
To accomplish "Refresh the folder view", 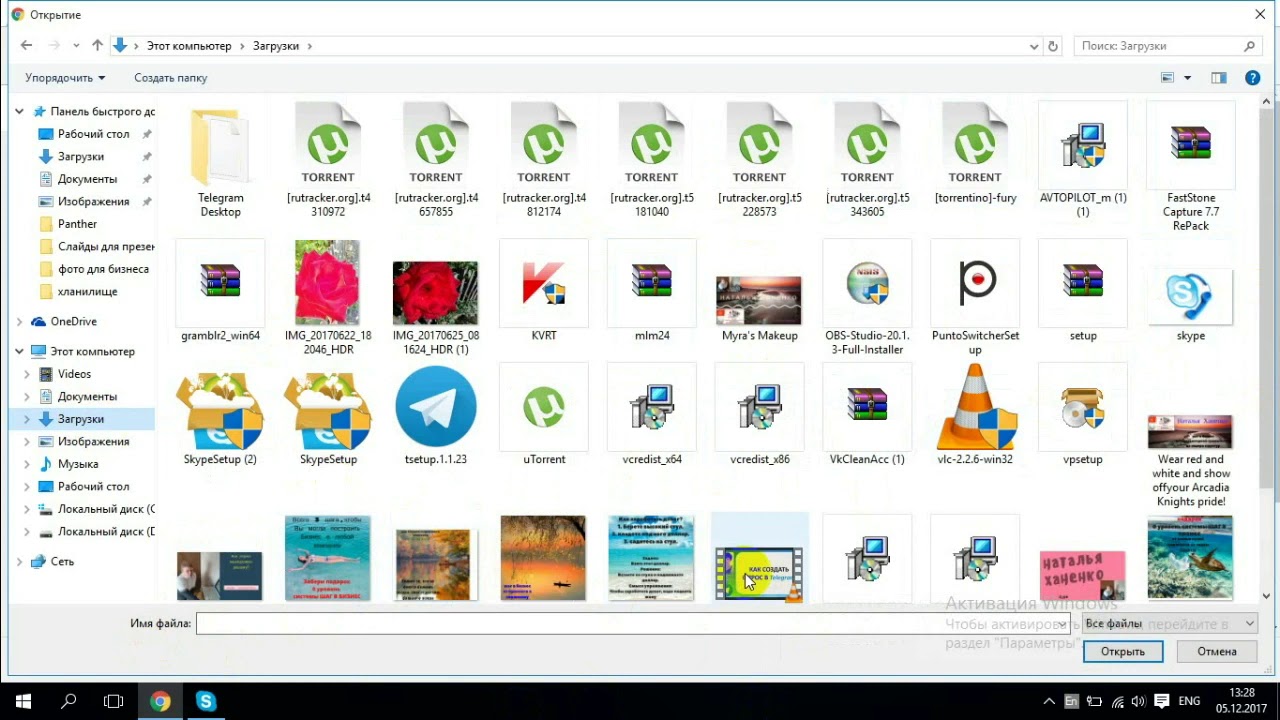I will click(1052, 46).
